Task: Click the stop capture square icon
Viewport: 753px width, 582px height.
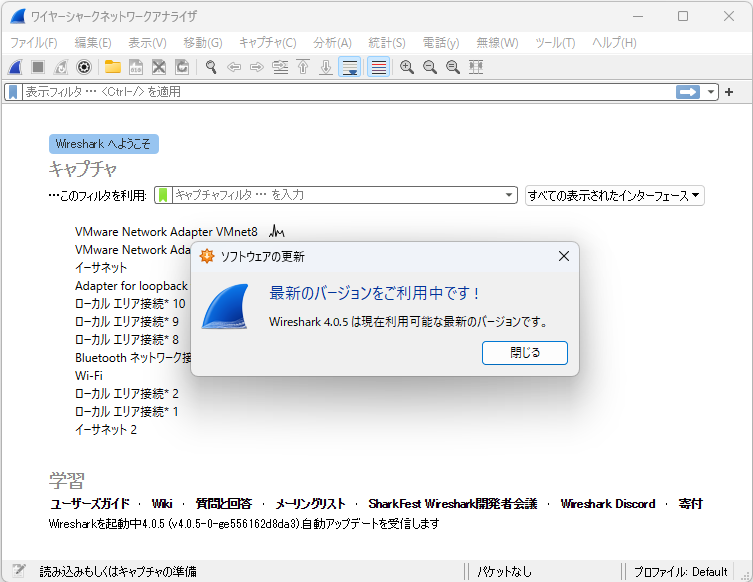Action: pos(38,67)
